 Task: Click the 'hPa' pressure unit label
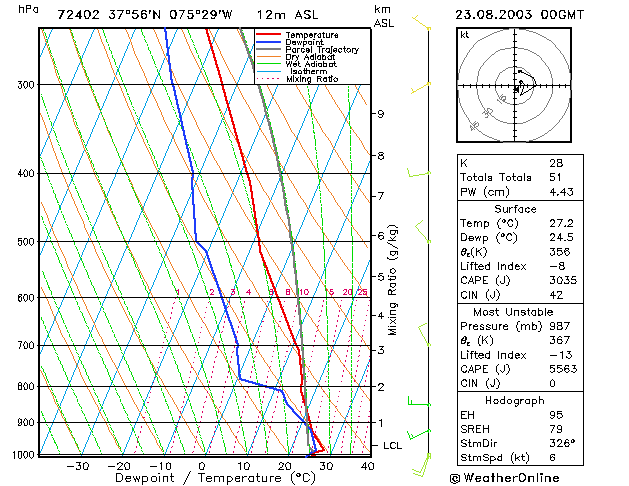pos(28,9)
